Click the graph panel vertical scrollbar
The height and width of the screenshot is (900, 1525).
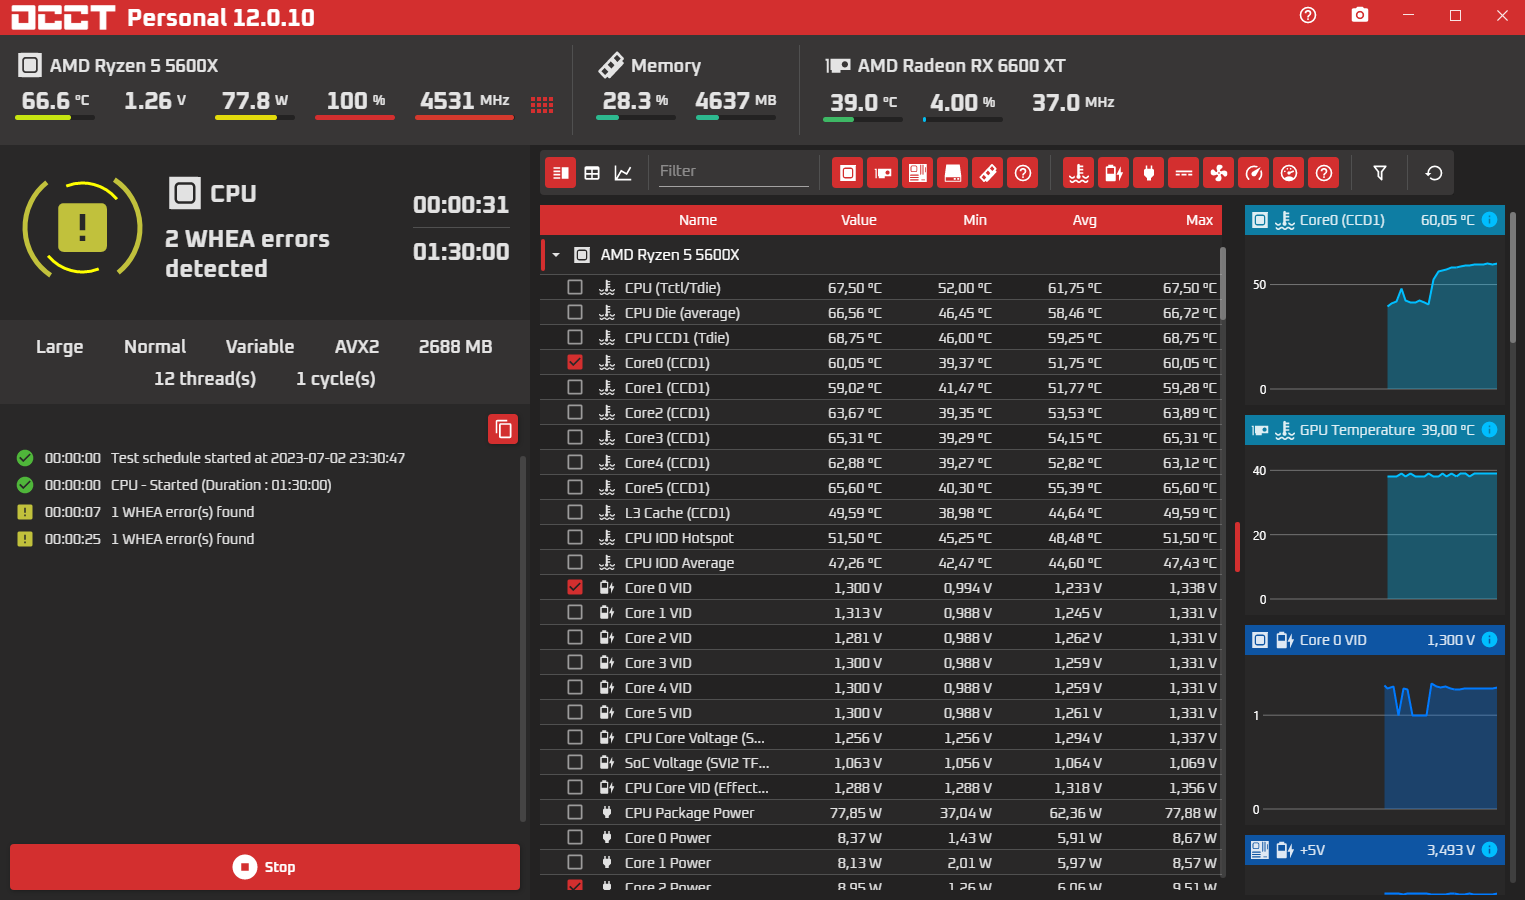click(1512, 277)
